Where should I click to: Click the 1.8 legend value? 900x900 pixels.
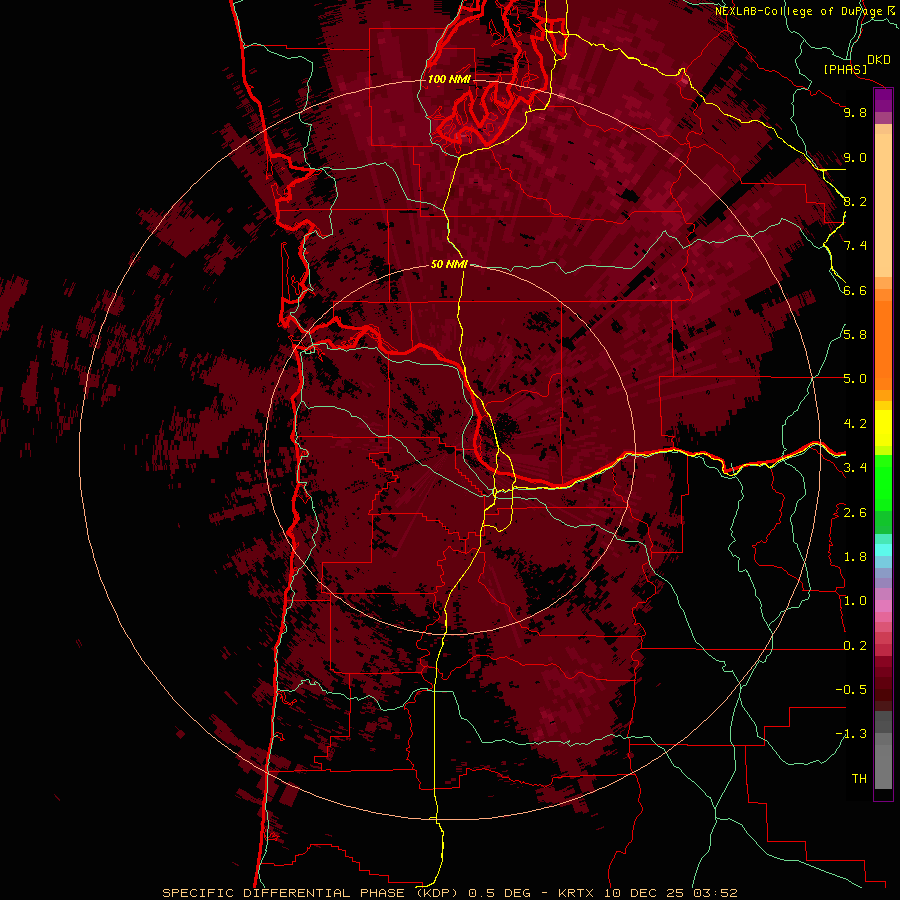(x=855, y=557)
